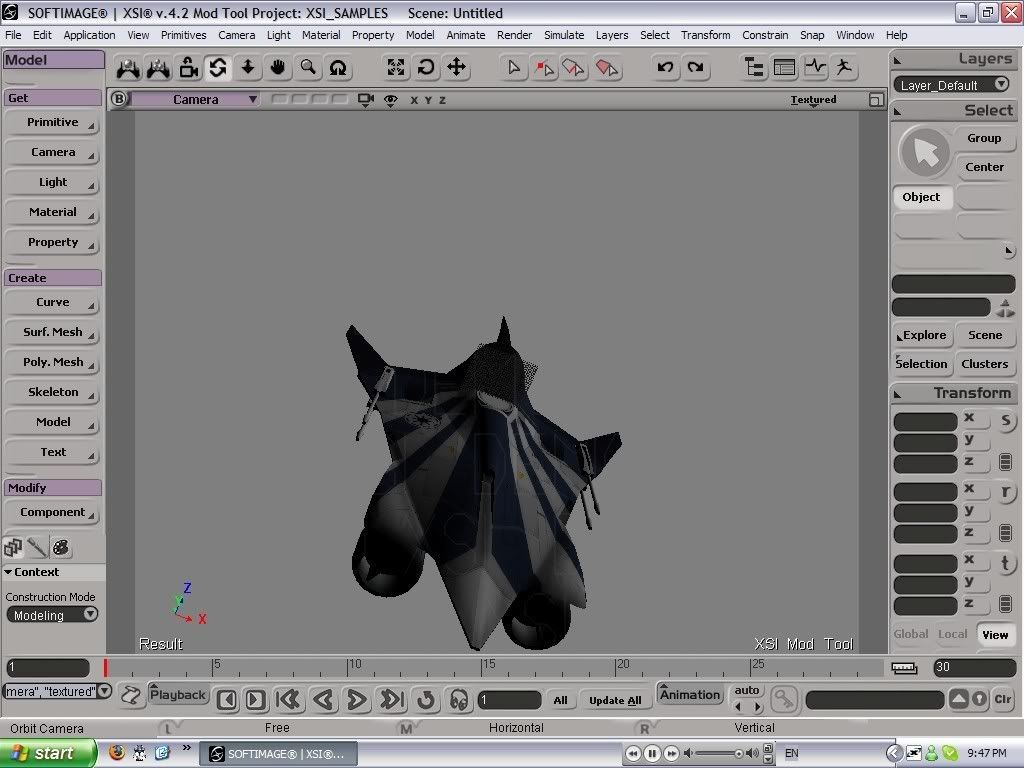Viewport: 1024px width, 768px height.
Task: Select the Translate move tool
Action: 456,67
